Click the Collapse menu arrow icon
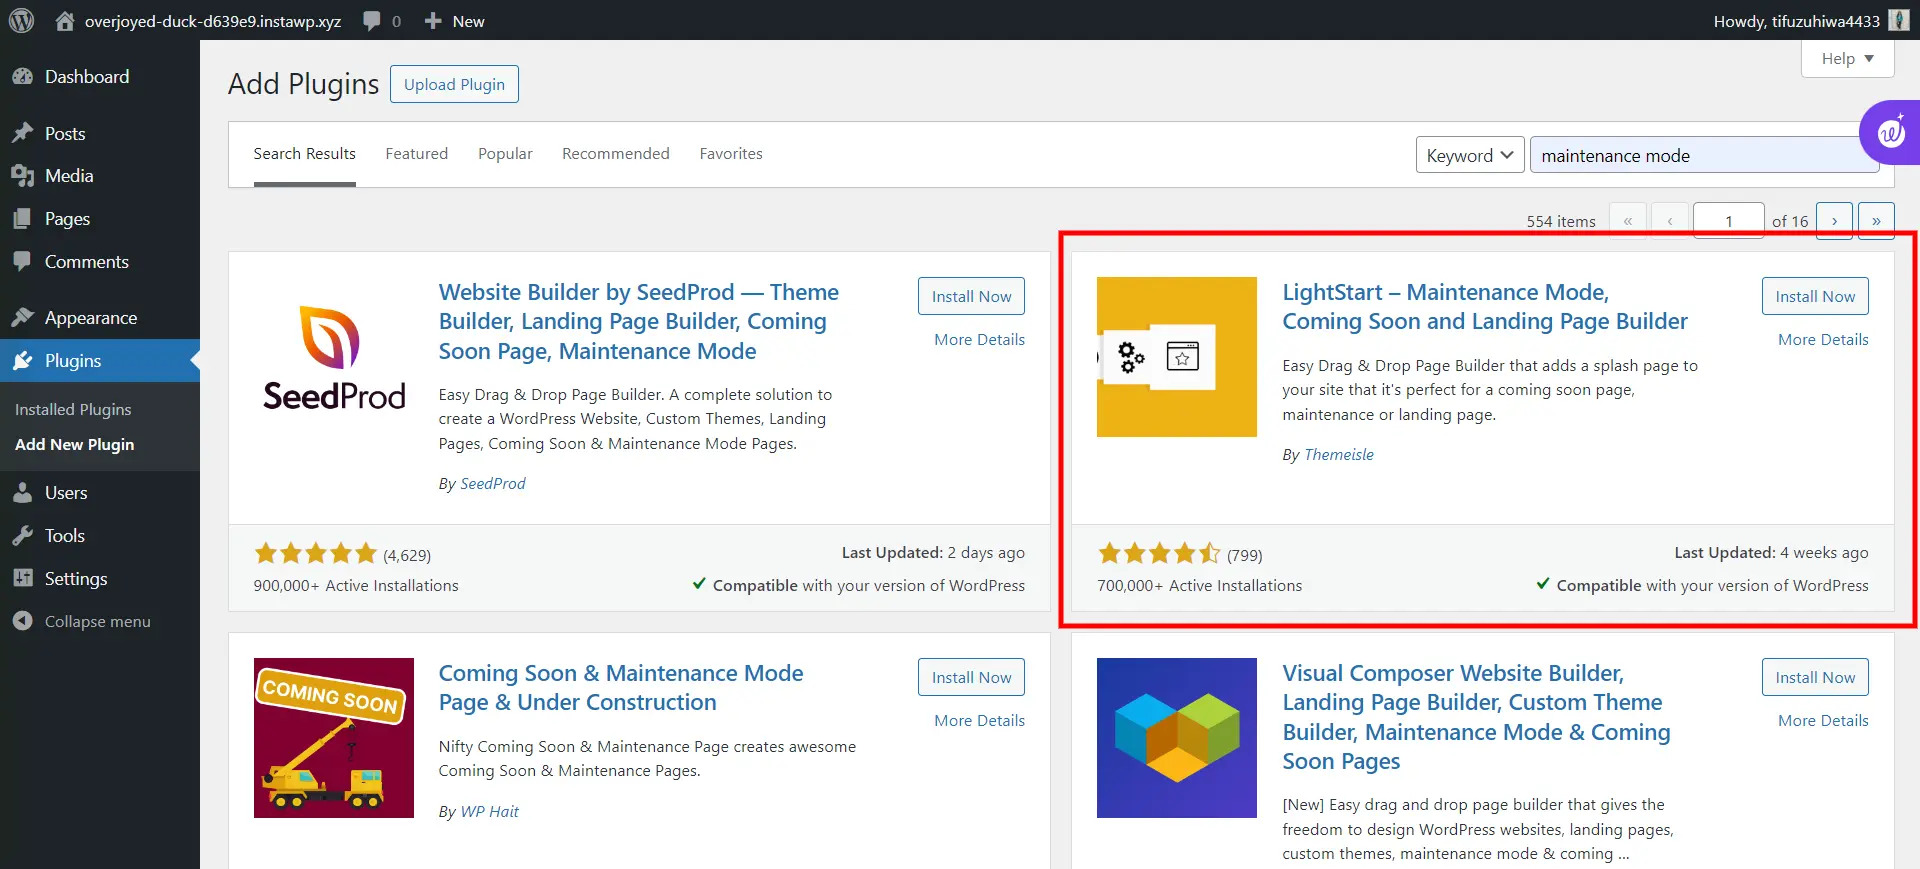Image resolution: width=1920 pixels, height=869 pixels. [x=22, y=621]
